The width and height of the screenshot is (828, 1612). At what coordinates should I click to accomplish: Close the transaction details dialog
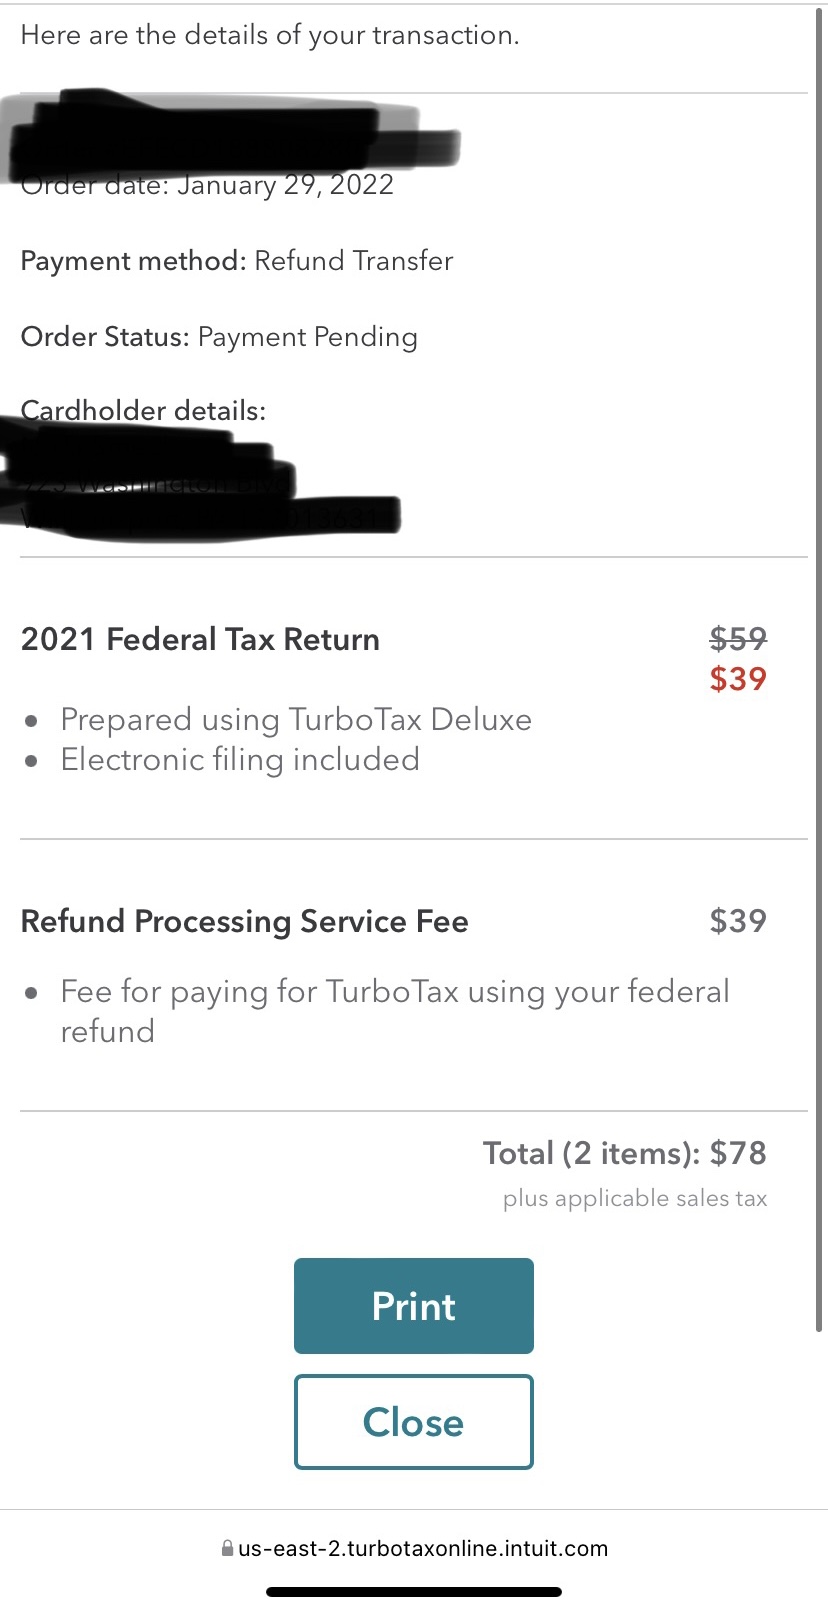click(x=413, y=1421)
